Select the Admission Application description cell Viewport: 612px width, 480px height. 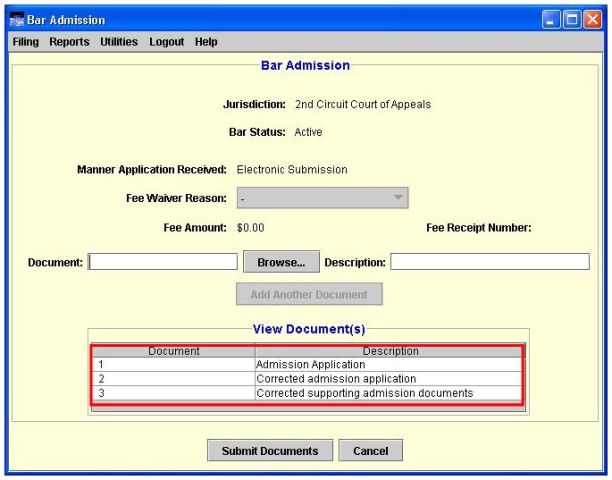(388, 364)
